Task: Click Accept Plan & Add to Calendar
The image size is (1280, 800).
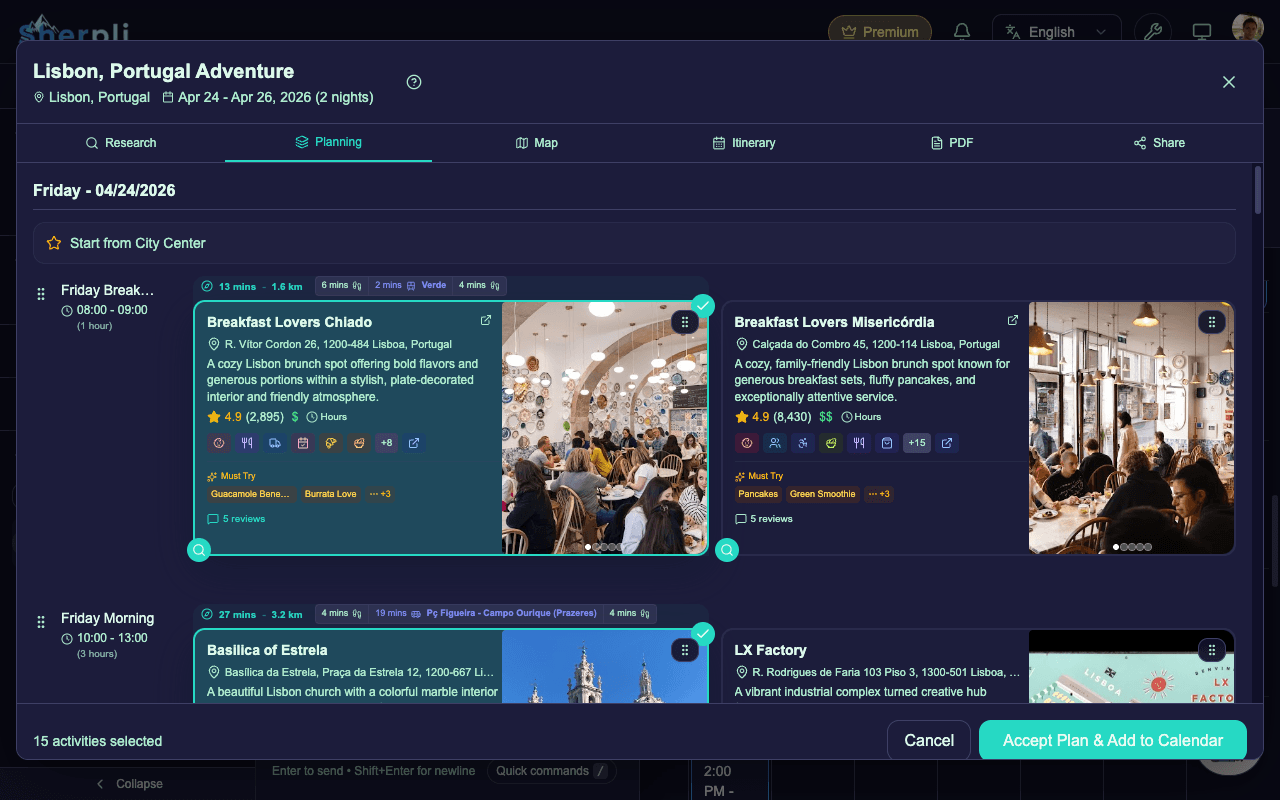Action: (1113, 740)
